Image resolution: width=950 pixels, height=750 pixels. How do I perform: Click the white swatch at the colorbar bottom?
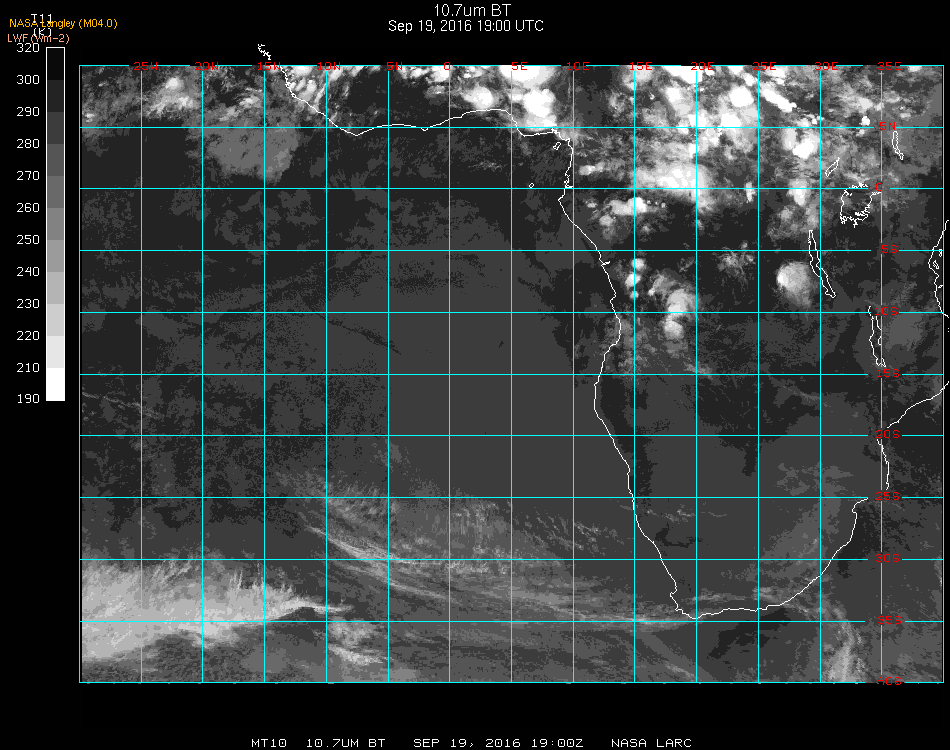click(55, 384)
